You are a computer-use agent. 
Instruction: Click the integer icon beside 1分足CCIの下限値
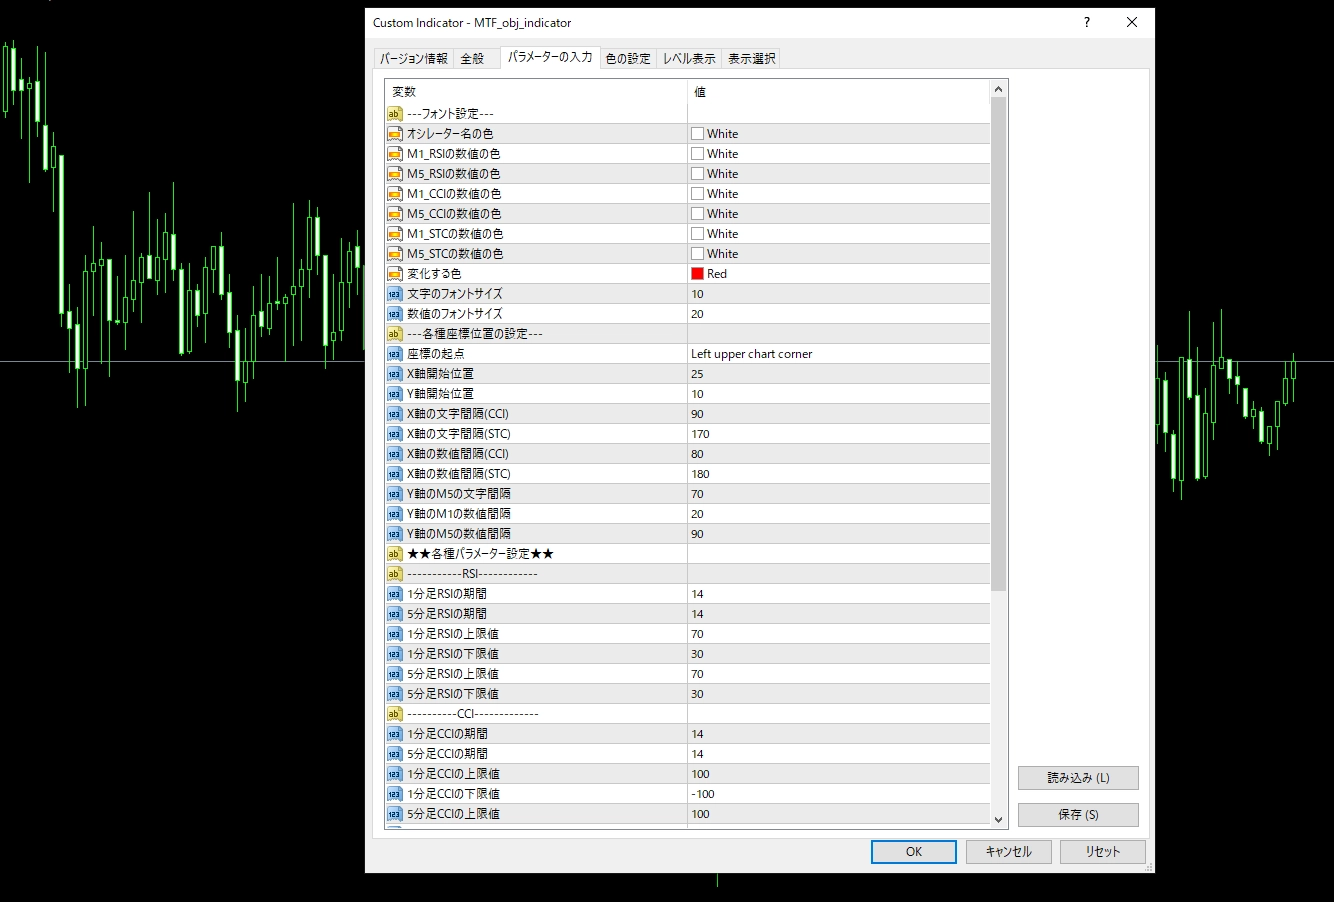(395, 794)
